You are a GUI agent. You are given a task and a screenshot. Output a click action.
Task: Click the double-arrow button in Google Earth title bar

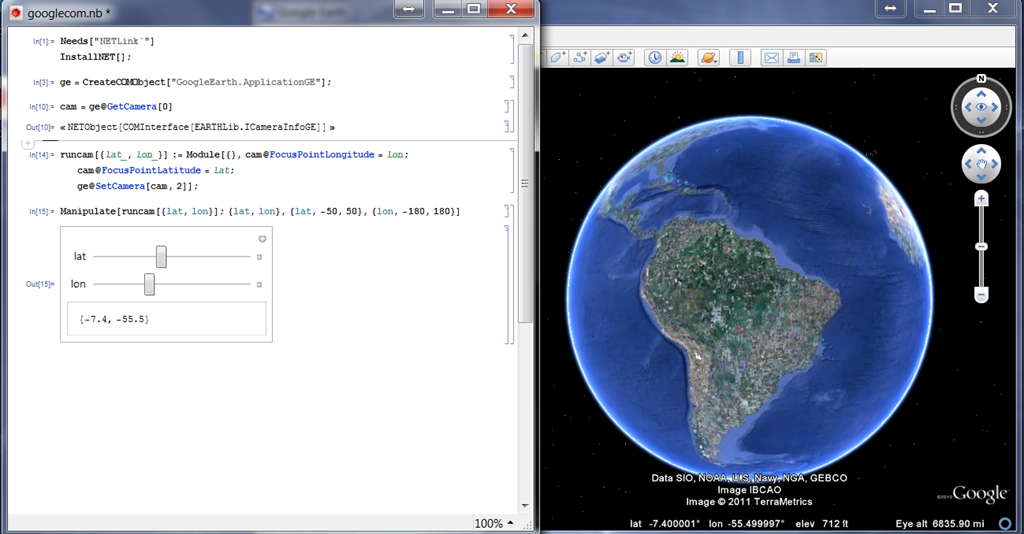pyautogui.click(x=890, y=8)
